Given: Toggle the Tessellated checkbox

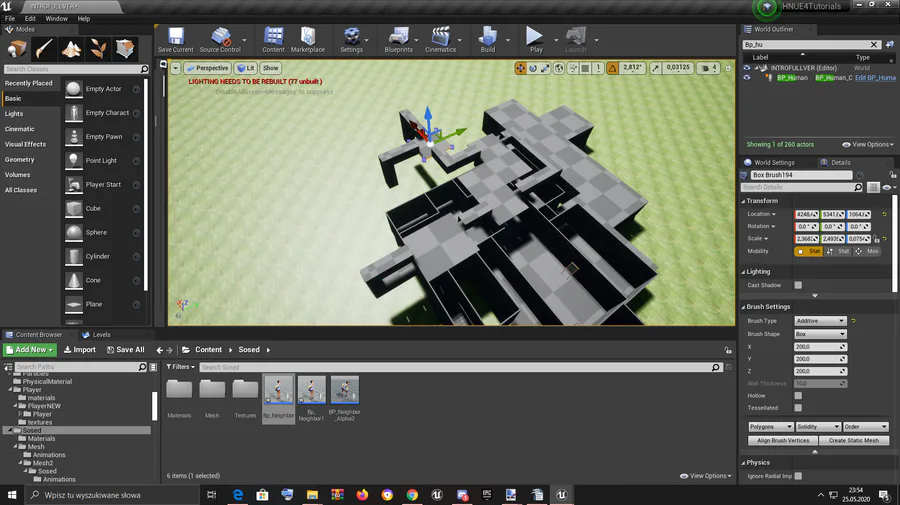Looking at the screenshot, I should coord(798,408).
